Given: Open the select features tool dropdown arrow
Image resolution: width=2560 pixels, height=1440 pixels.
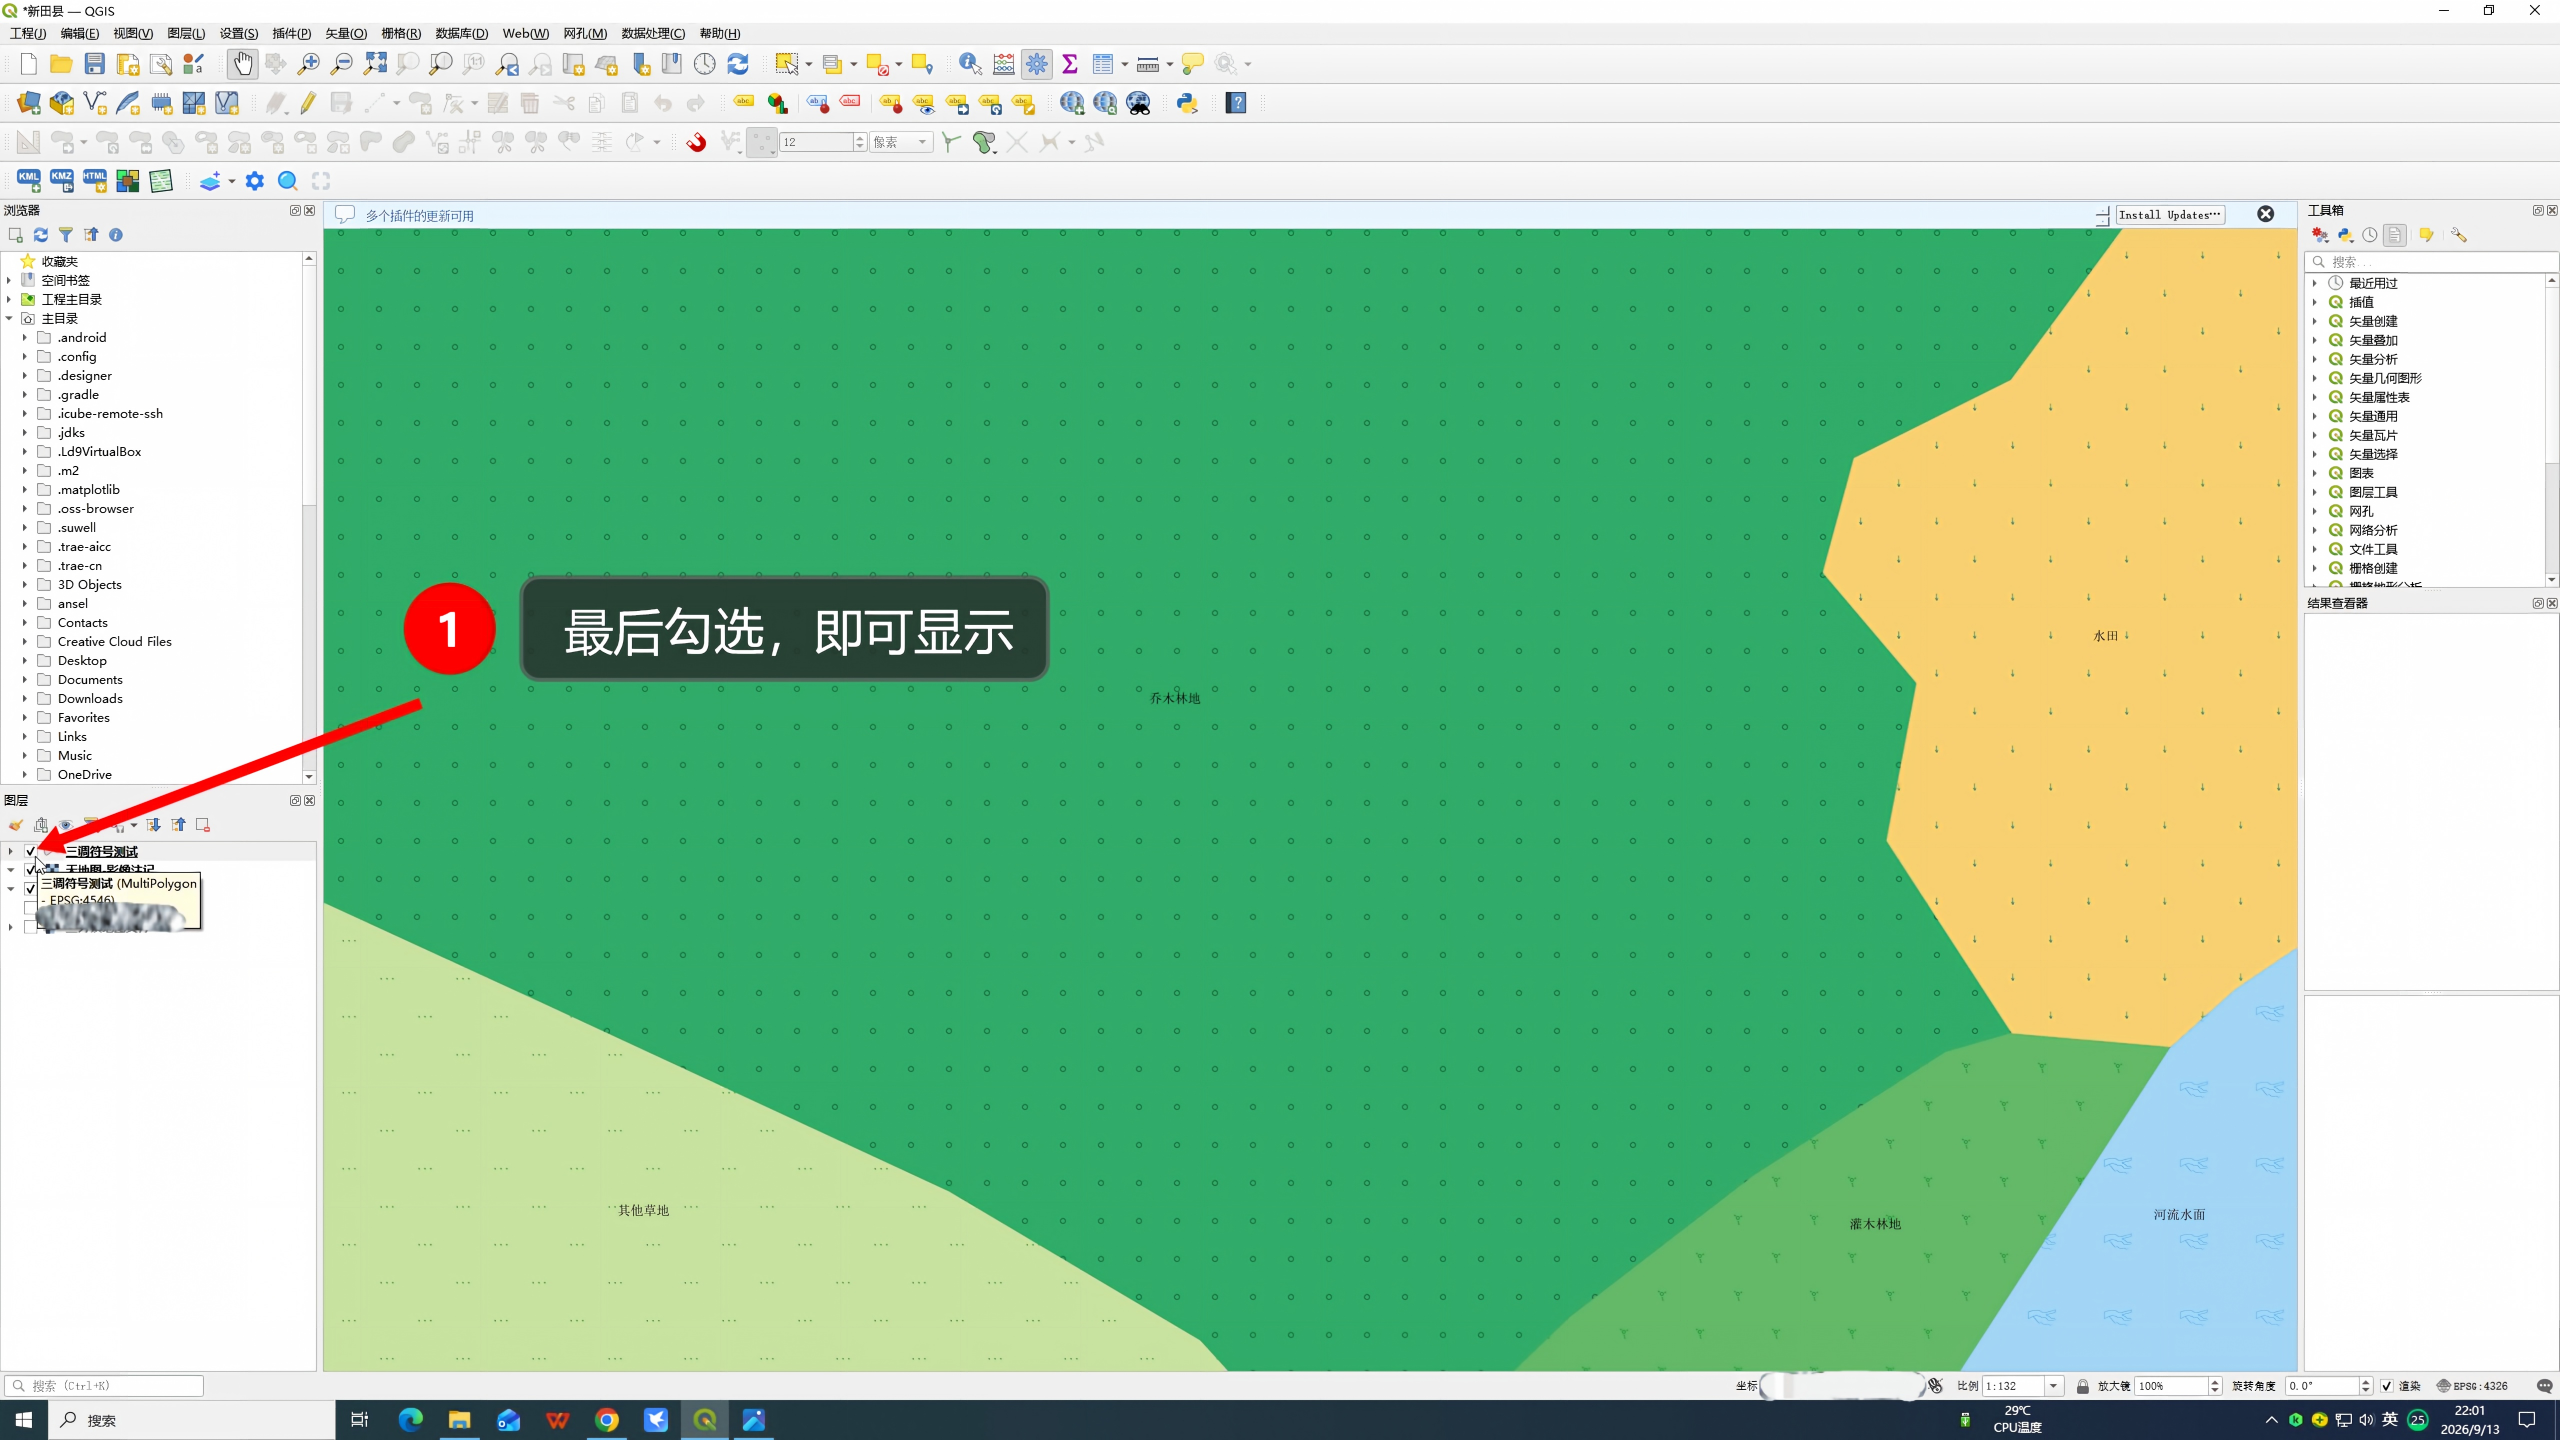Looking at the screenshot, I should (809, 64).
